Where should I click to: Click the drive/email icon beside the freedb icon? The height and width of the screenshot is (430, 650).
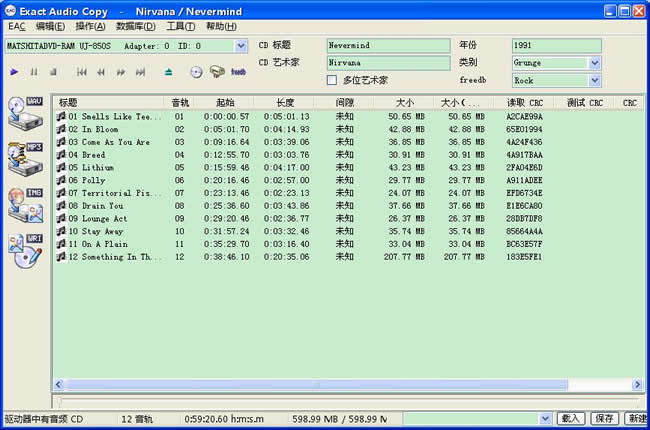point(217,72)
